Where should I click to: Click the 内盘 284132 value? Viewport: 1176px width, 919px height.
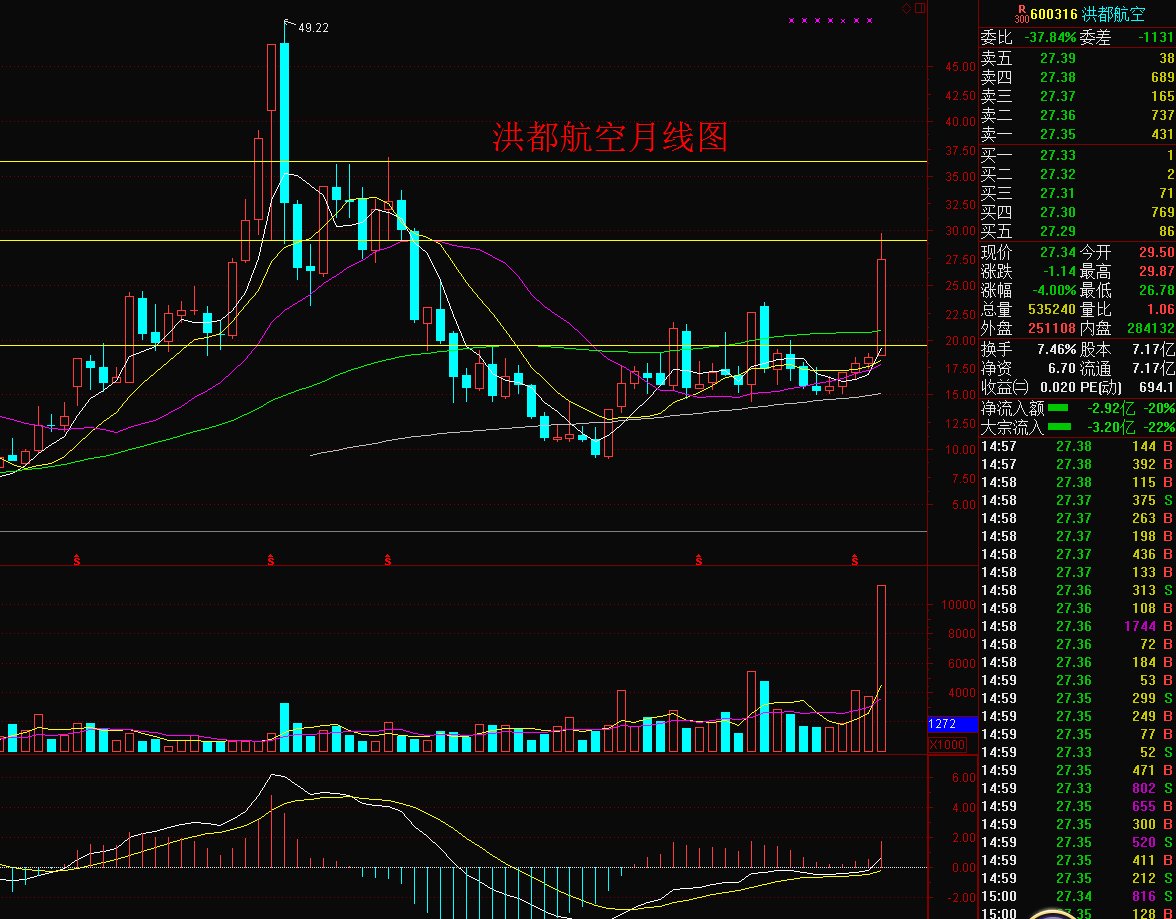pyautogui.click(x=1150, y=328)
